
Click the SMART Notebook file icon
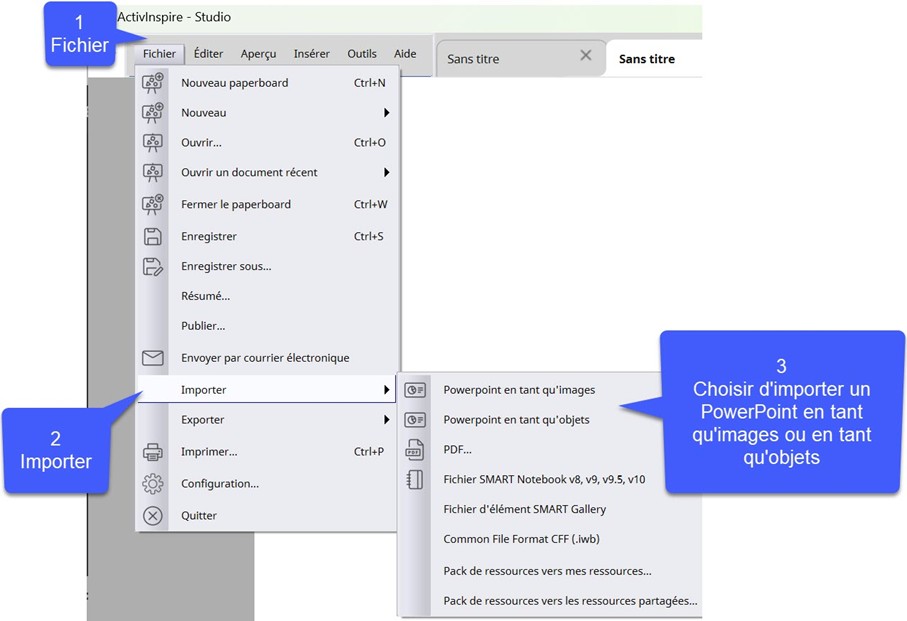click(415, 479)
